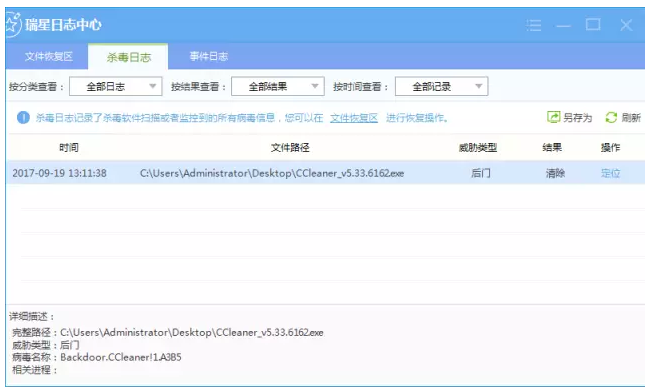Maximize the 瑞星日志中心 window
Viewport: 652px width, 392px height.
pos(593,25)
